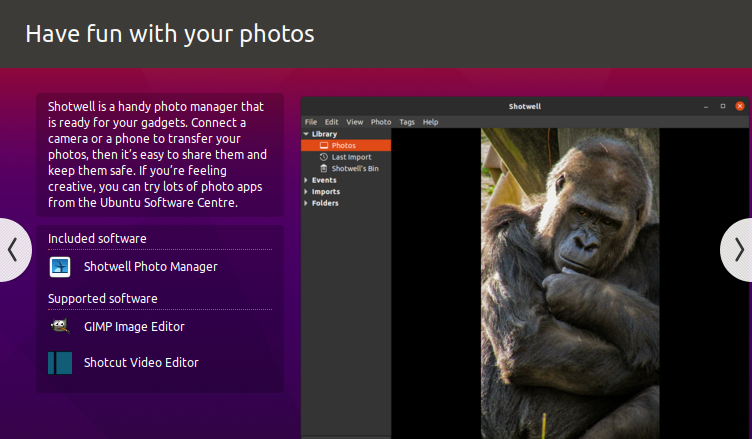Expand the Imports section in sidebar
Image resolution: width=752 pixels, height=439 pixels.
306,192
